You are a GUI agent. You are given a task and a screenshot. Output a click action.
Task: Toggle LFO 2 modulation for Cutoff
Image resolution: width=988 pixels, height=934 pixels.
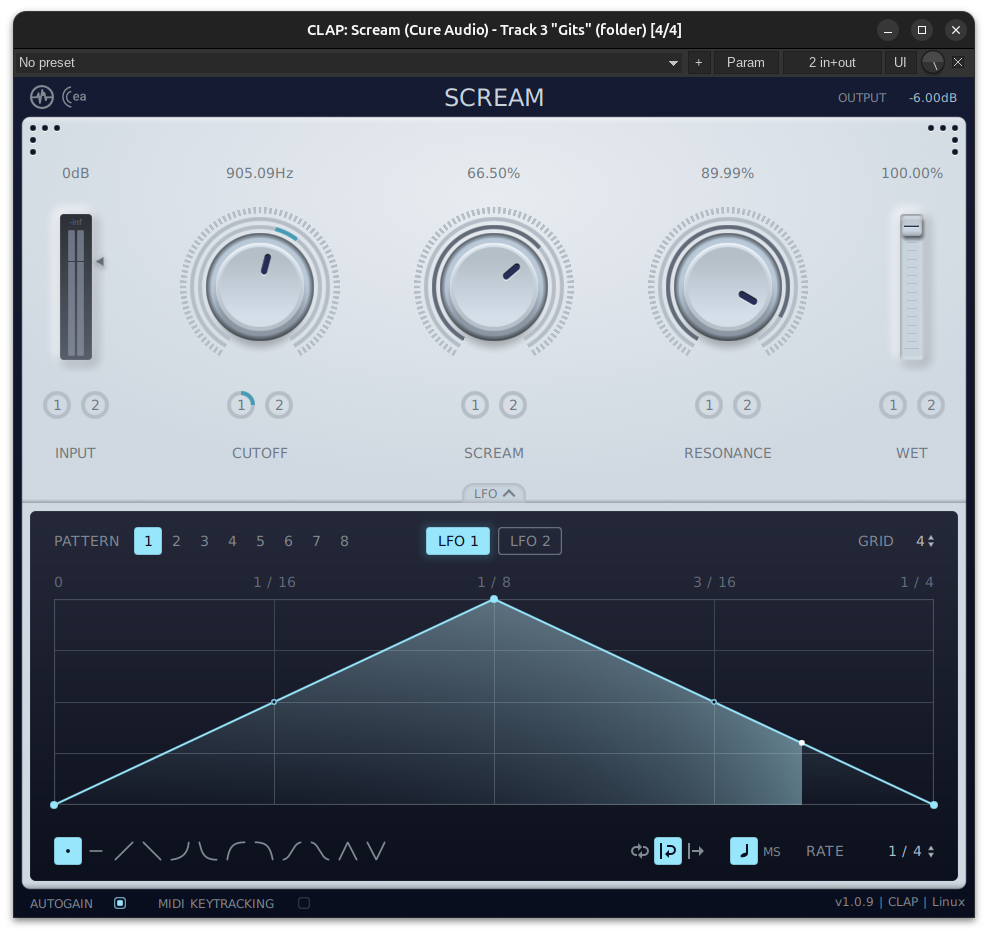tap(279, 405)
